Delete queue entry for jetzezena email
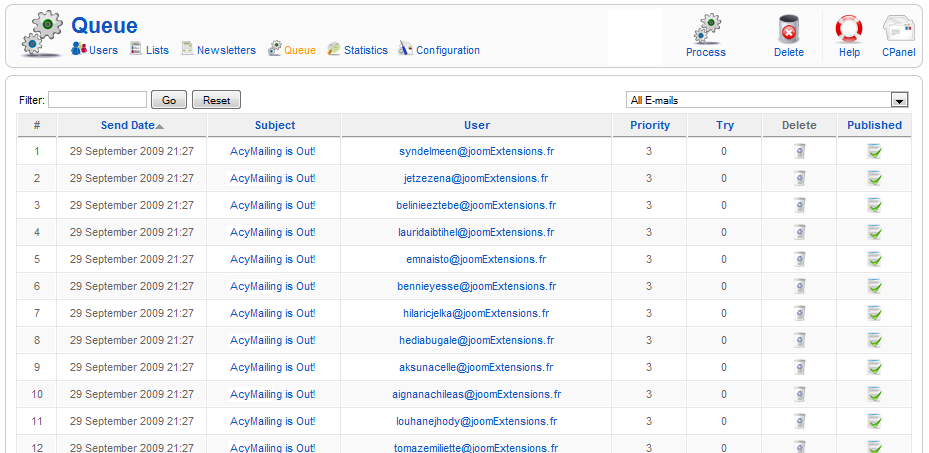The height and width of the screenshot is (453, 929). [799, 178]
